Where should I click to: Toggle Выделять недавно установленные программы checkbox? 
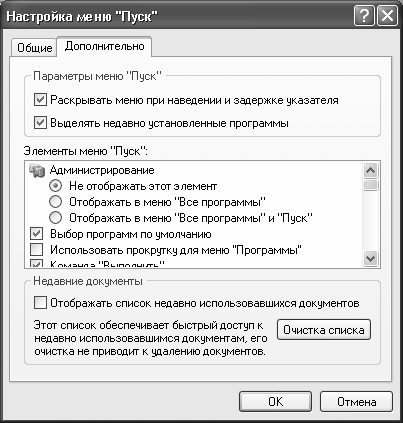(x=40, y=123)
